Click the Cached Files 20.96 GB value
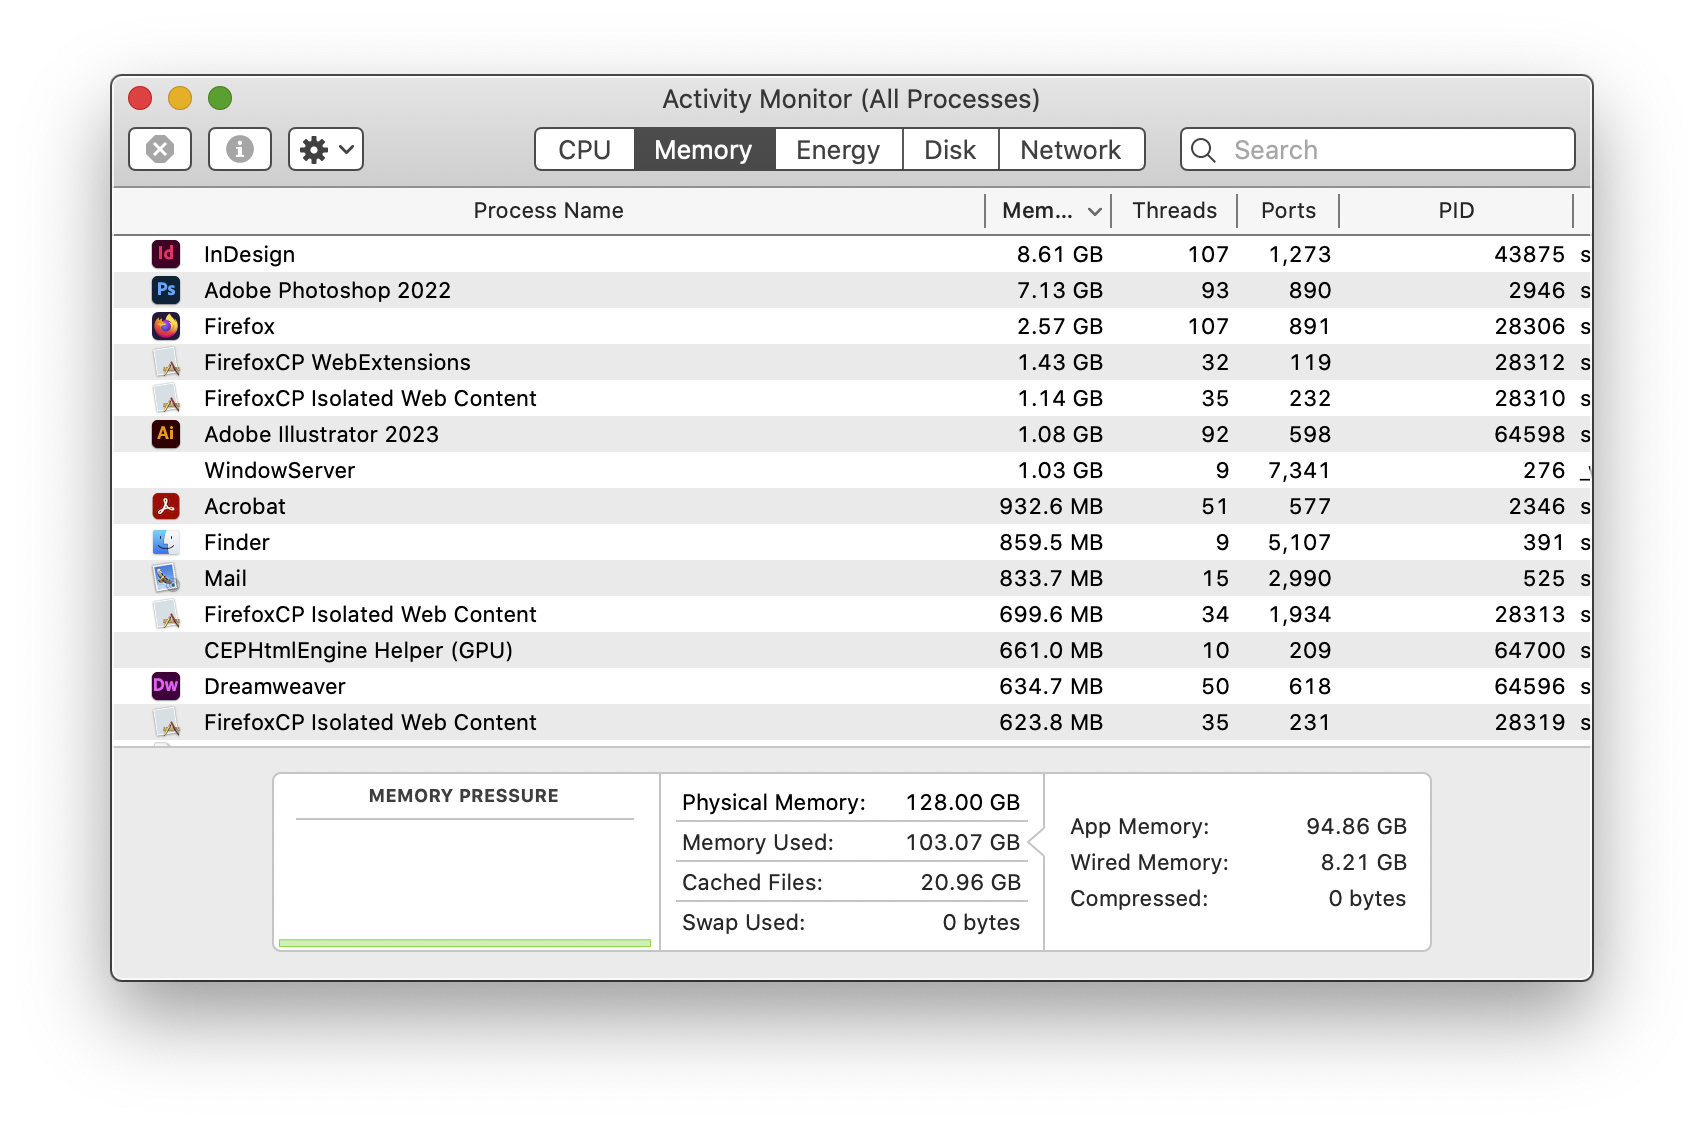The width and height of the screenshot is (1704, 1128). coord(971,882)
